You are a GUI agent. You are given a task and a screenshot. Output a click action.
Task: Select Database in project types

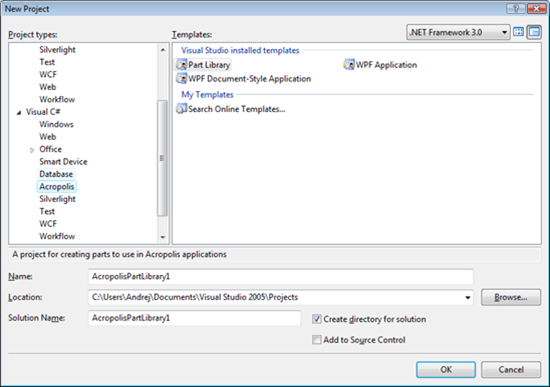(56, 174)
